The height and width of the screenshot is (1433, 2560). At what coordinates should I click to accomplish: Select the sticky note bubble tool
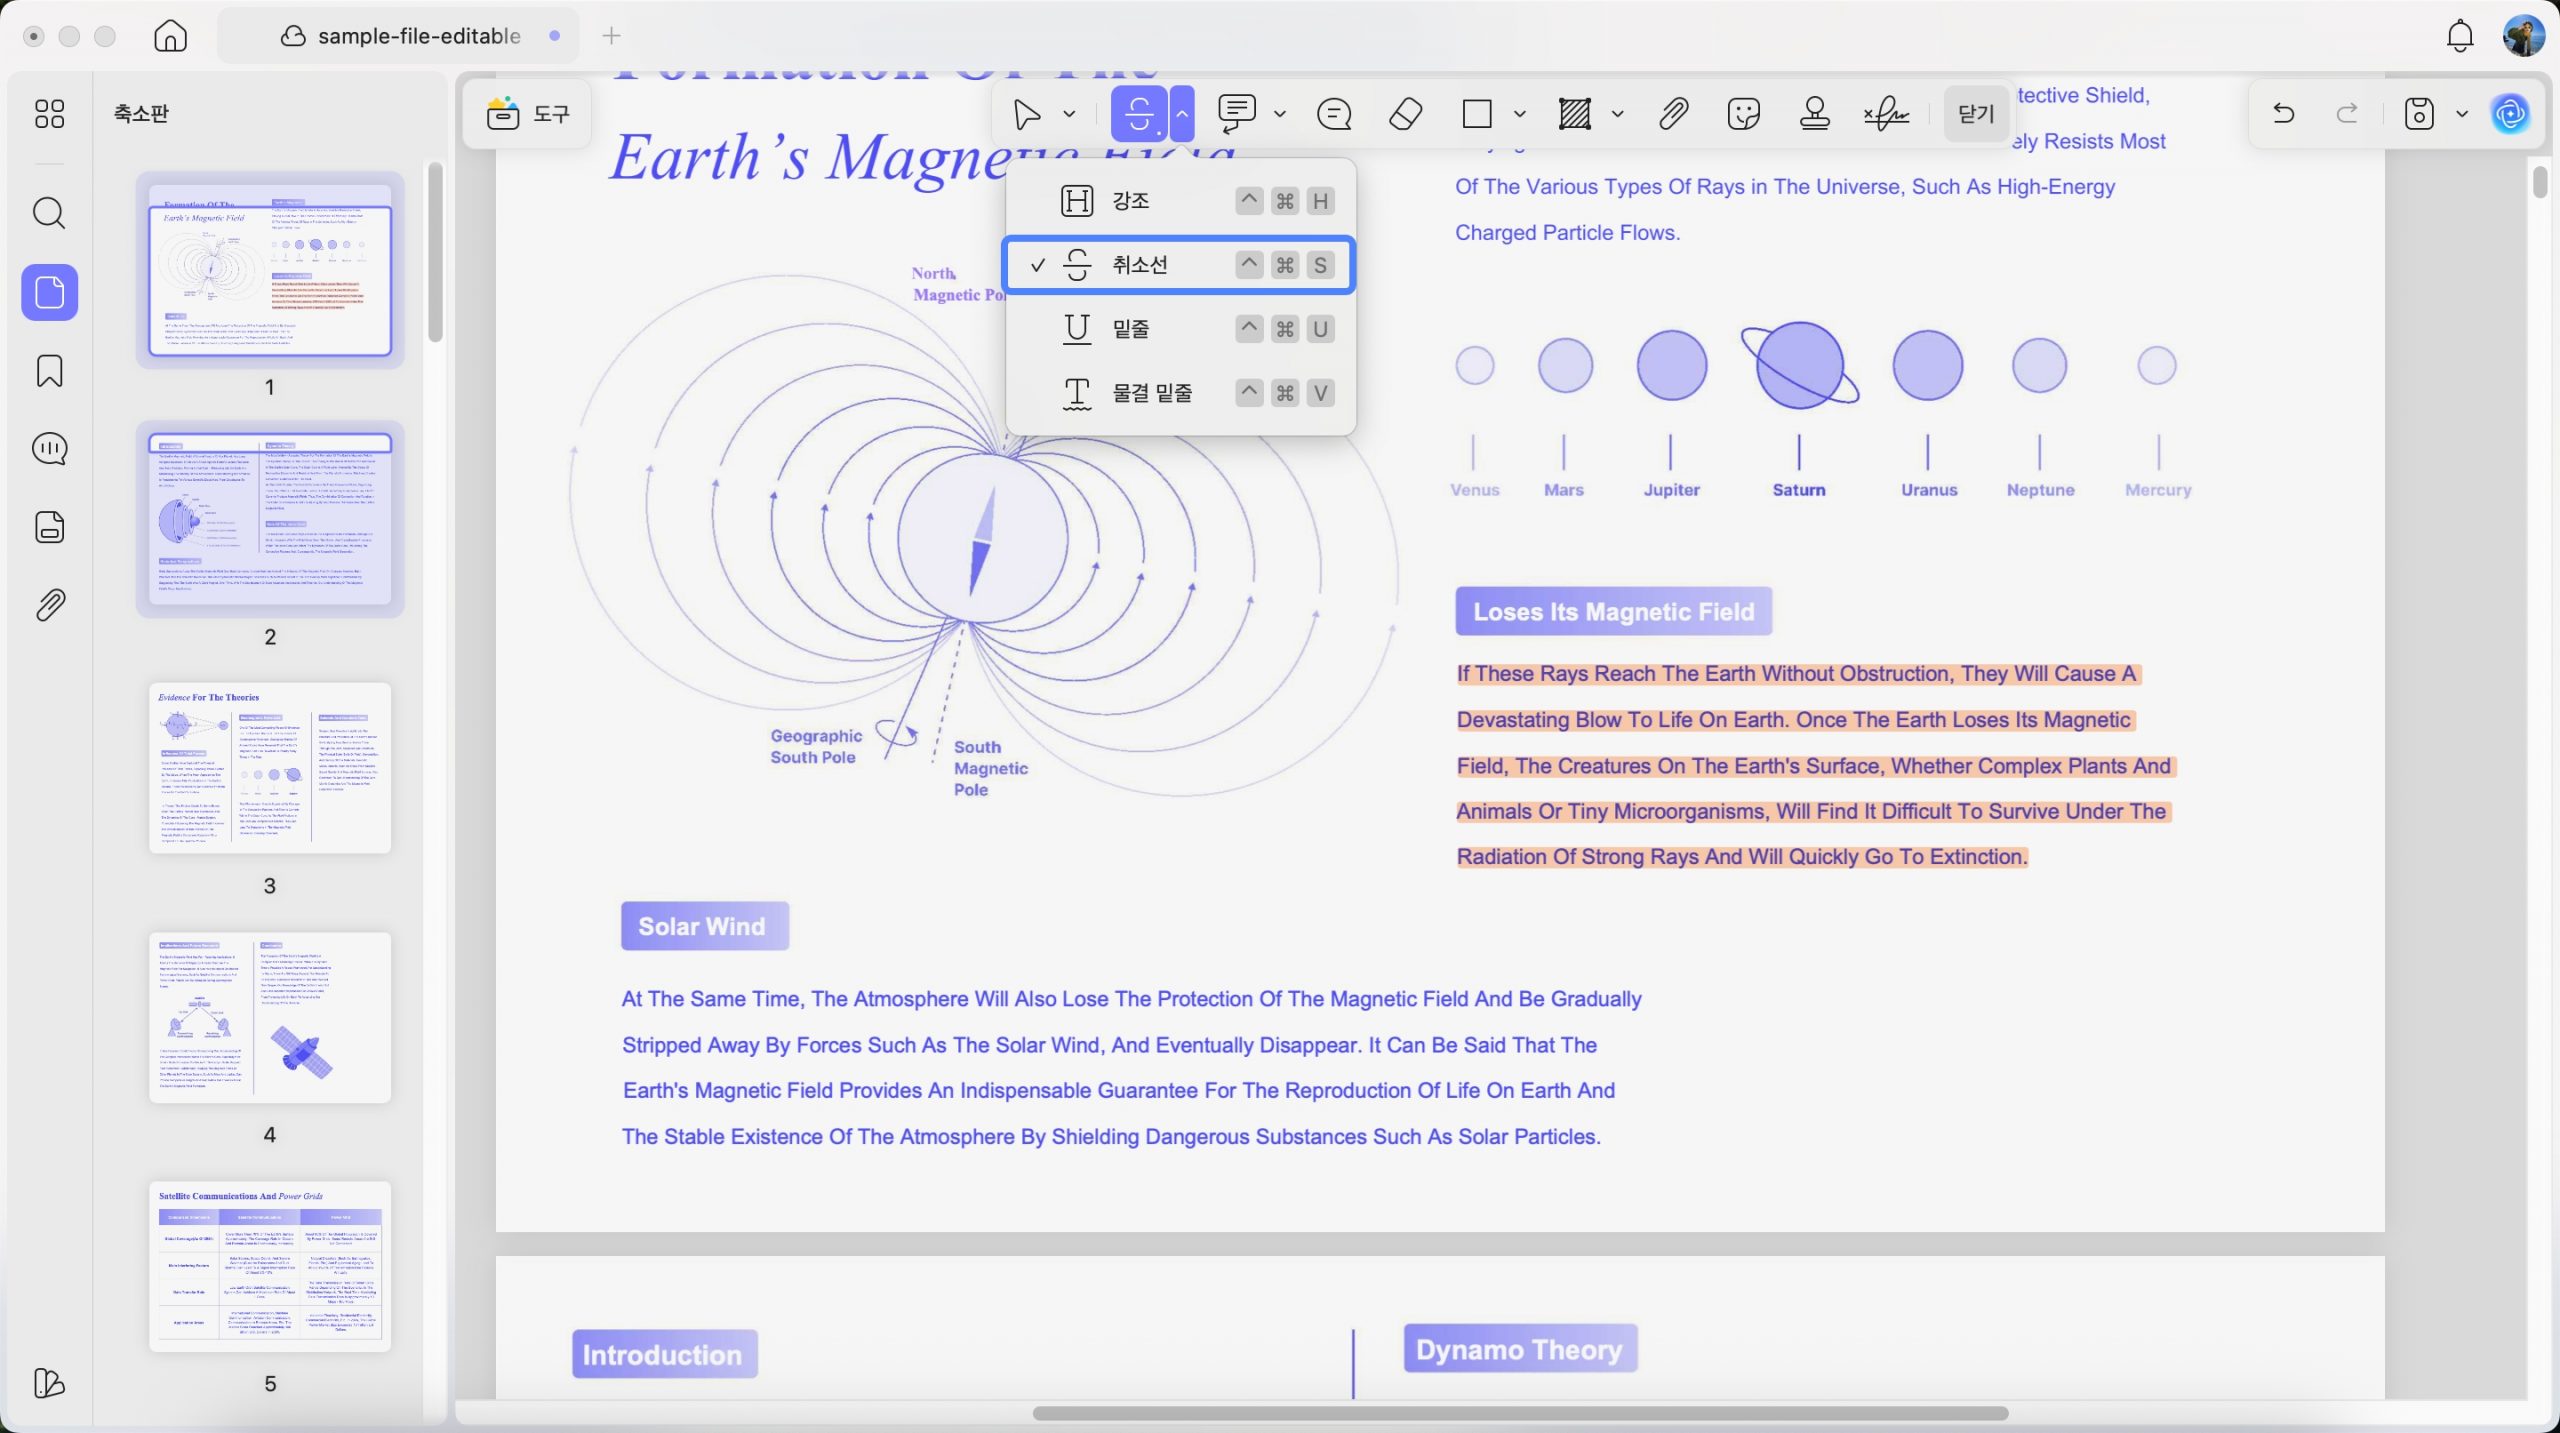(1334, 114)
